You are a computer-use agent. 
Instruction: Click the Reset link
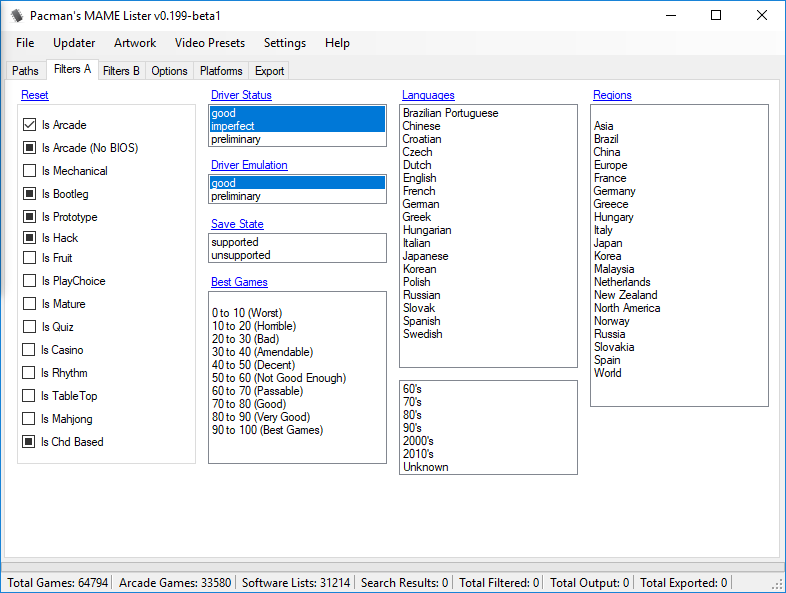(x=35, y=95)
